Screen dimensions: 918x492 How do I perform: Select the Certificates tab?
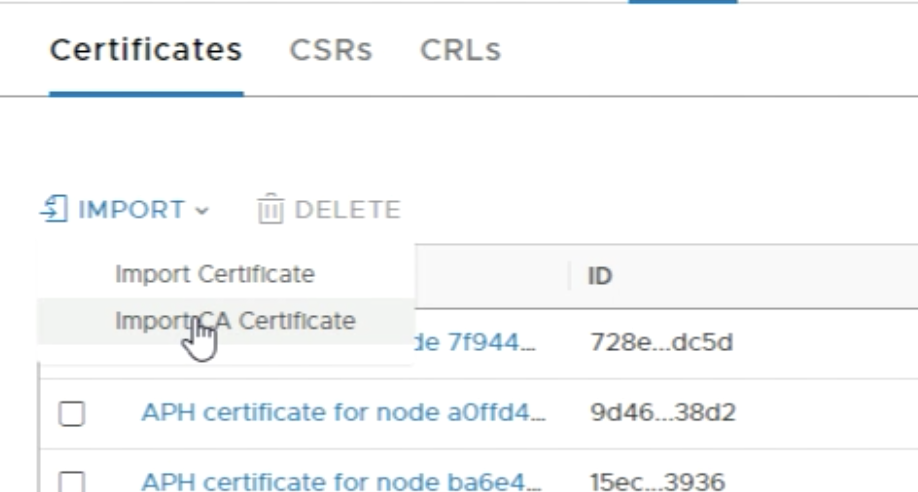click(146, 50)
